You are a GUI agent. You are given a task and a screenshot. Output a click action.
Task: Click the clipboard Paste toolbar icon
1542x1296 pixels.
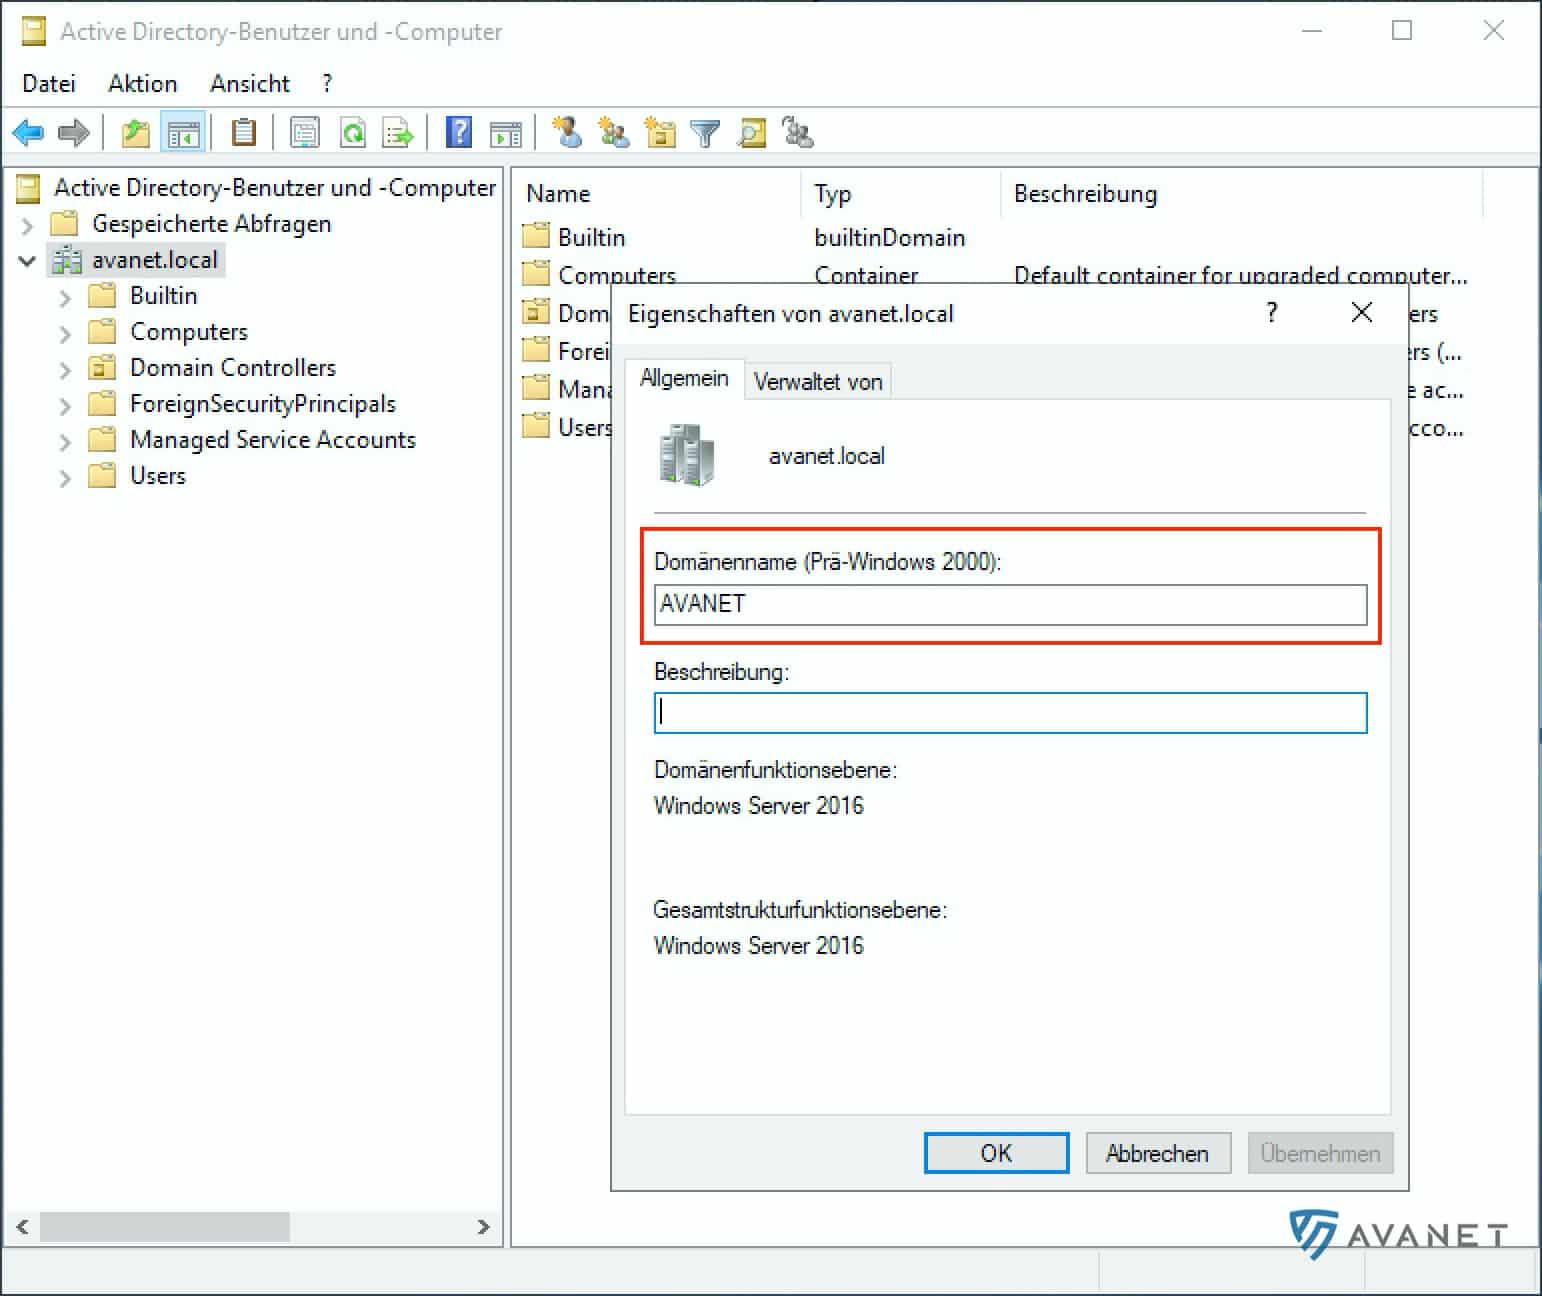[x=243, y=132]
